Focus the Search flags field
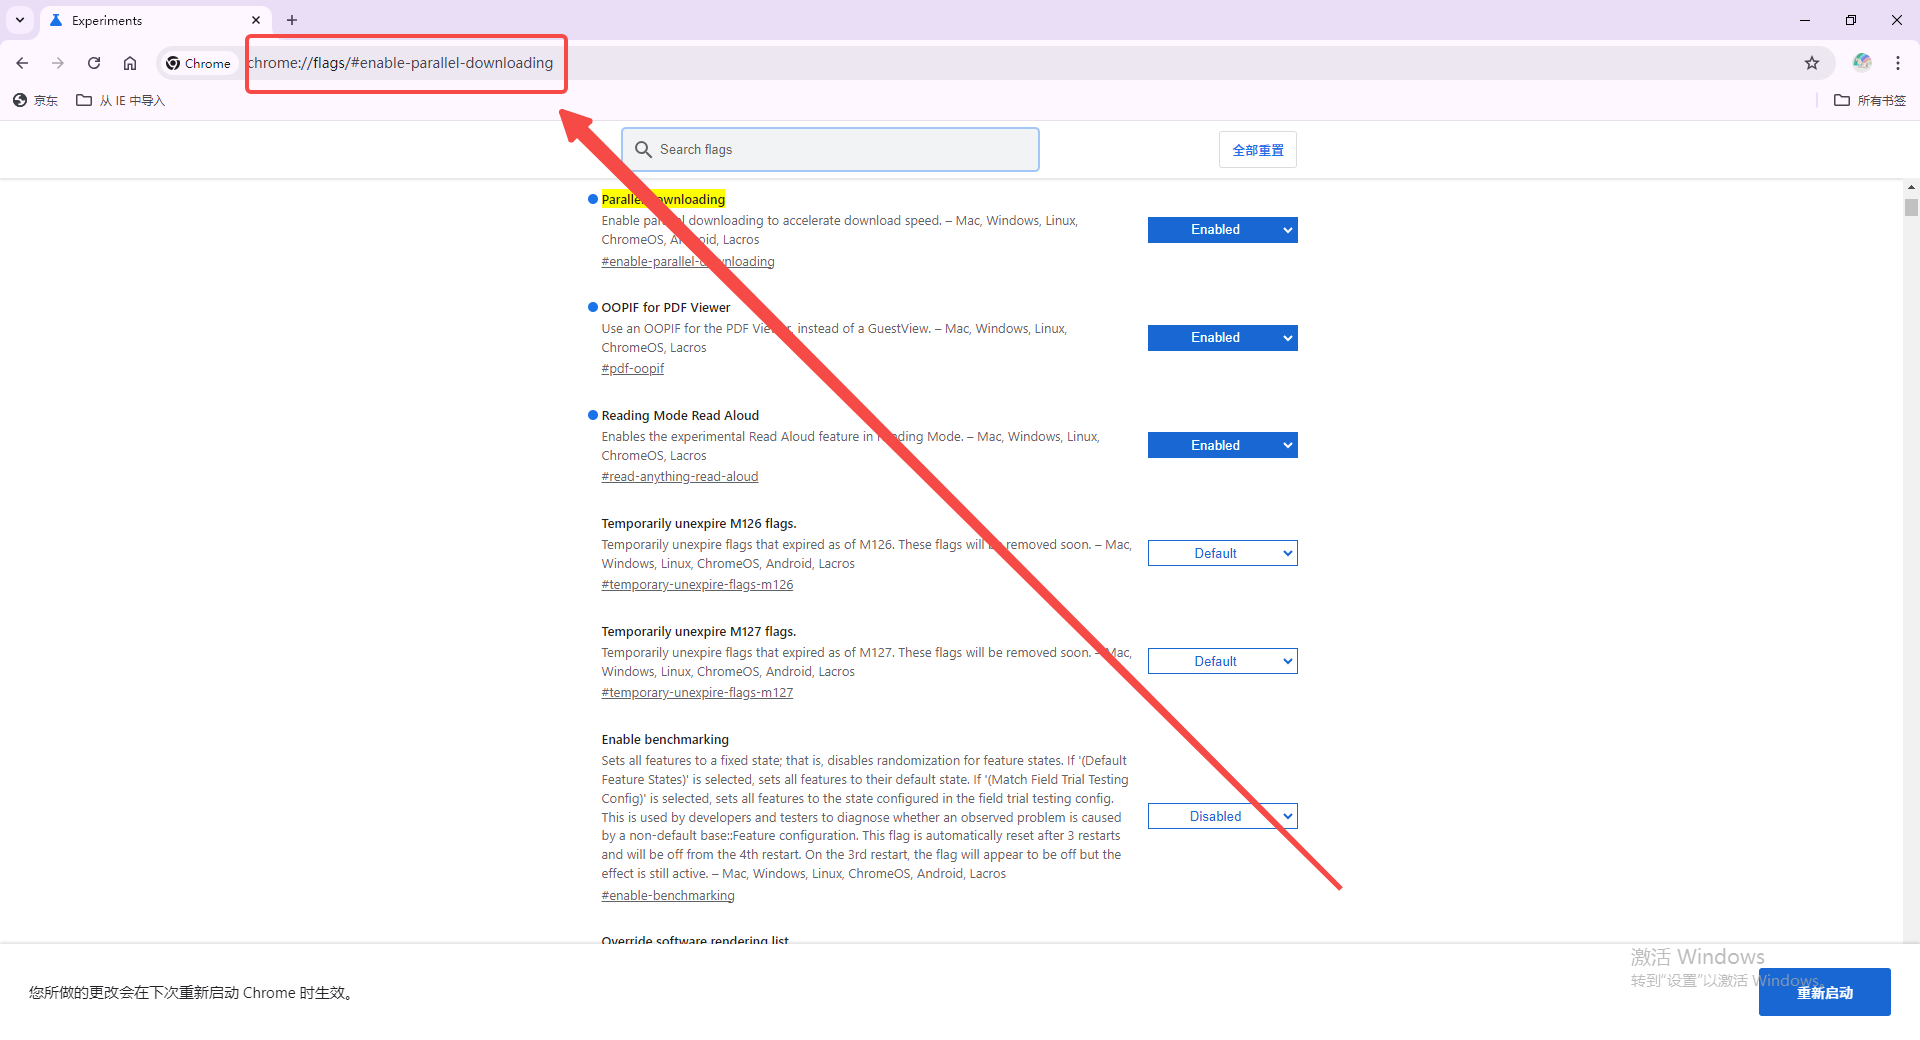Image resolution: width=1920 pixels, height=1040 pixels. [830, 149]
